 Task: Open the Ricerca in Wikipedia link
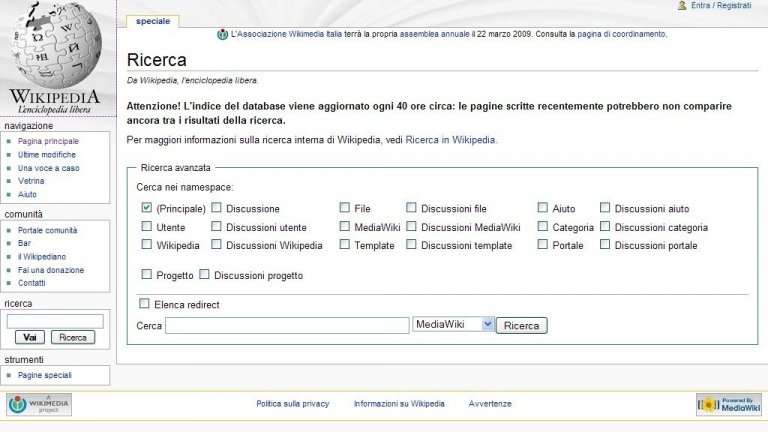click(x=450, y=140)
